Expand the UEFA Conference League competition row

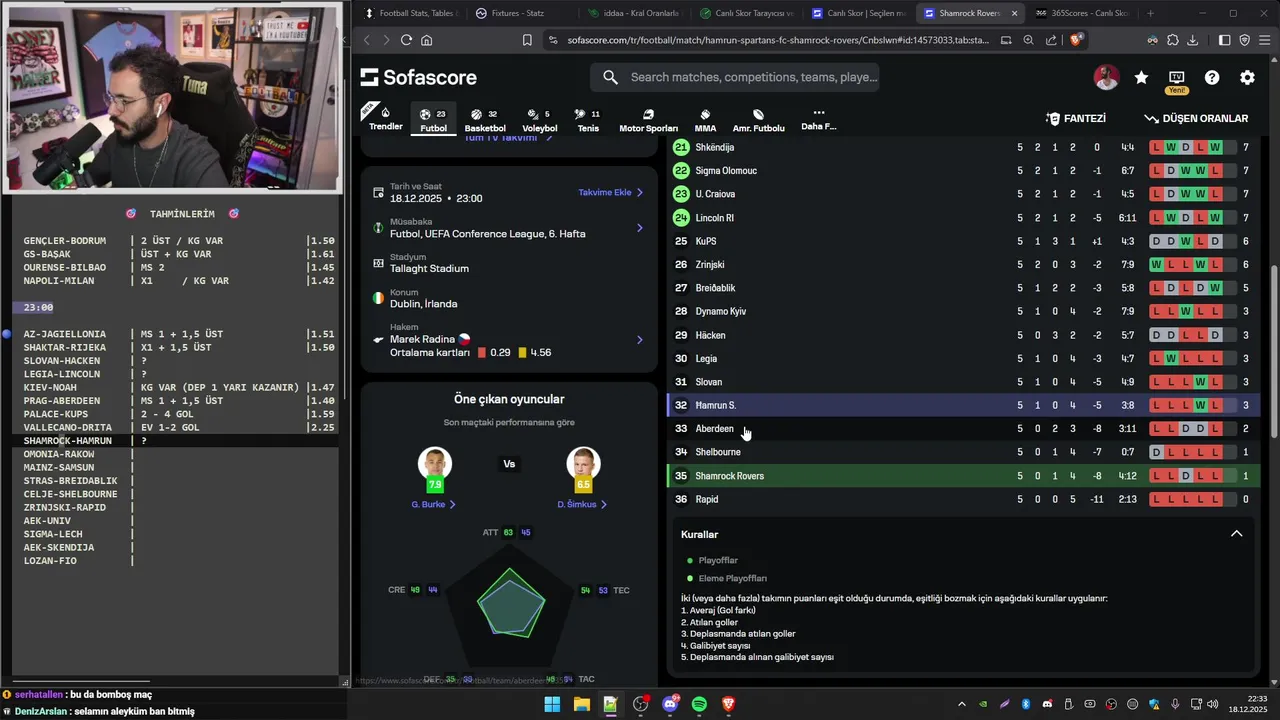[508, 227]
